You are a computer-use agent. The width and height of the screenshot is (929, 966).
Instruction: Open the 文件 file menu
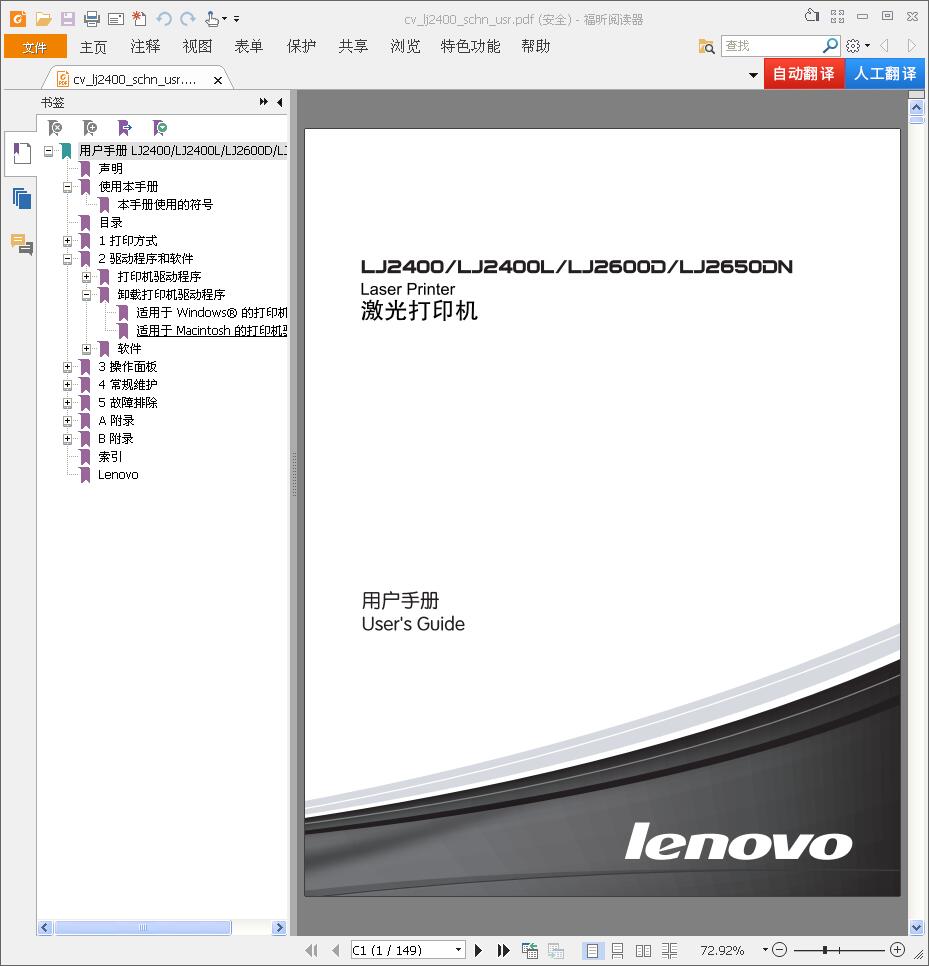[35, 47]
